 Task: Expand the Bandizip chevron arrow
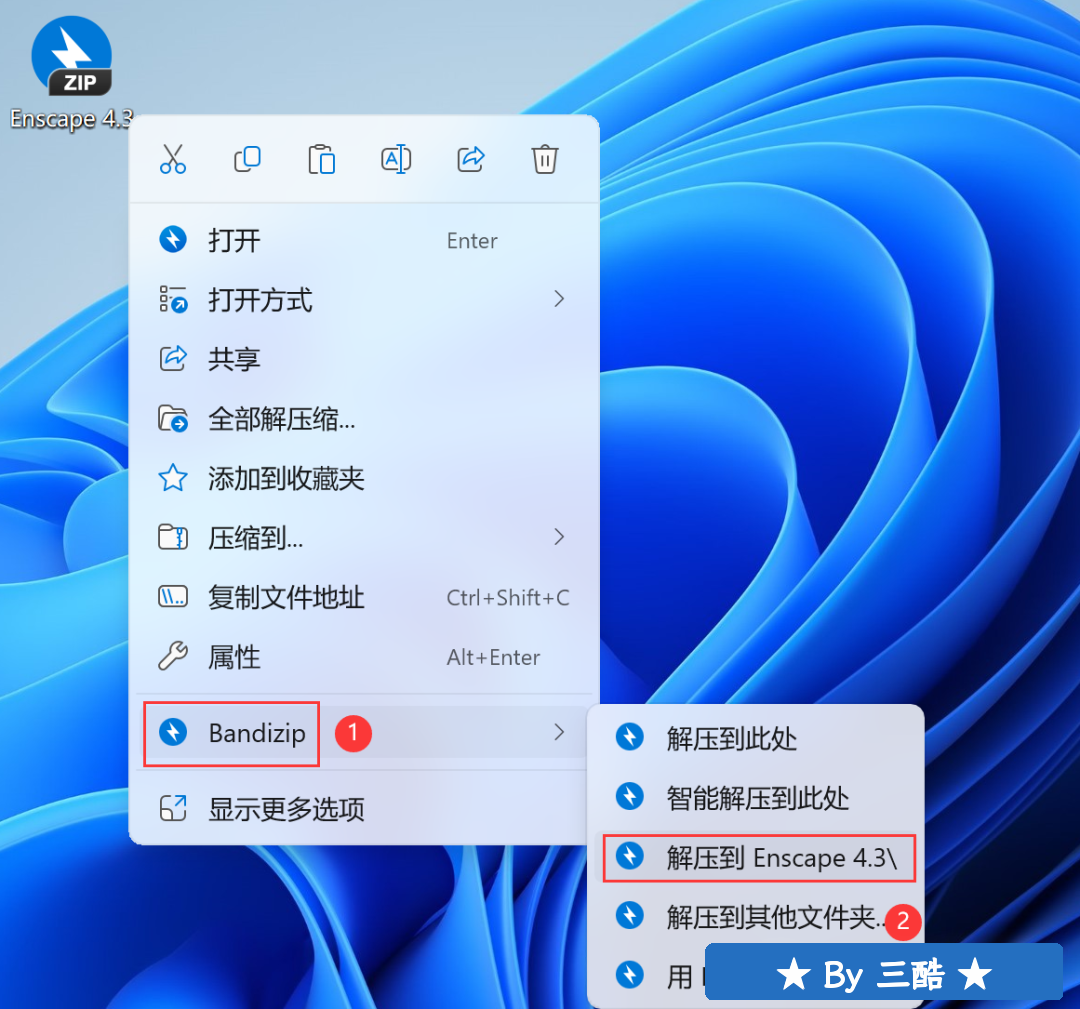click(559, 732)
